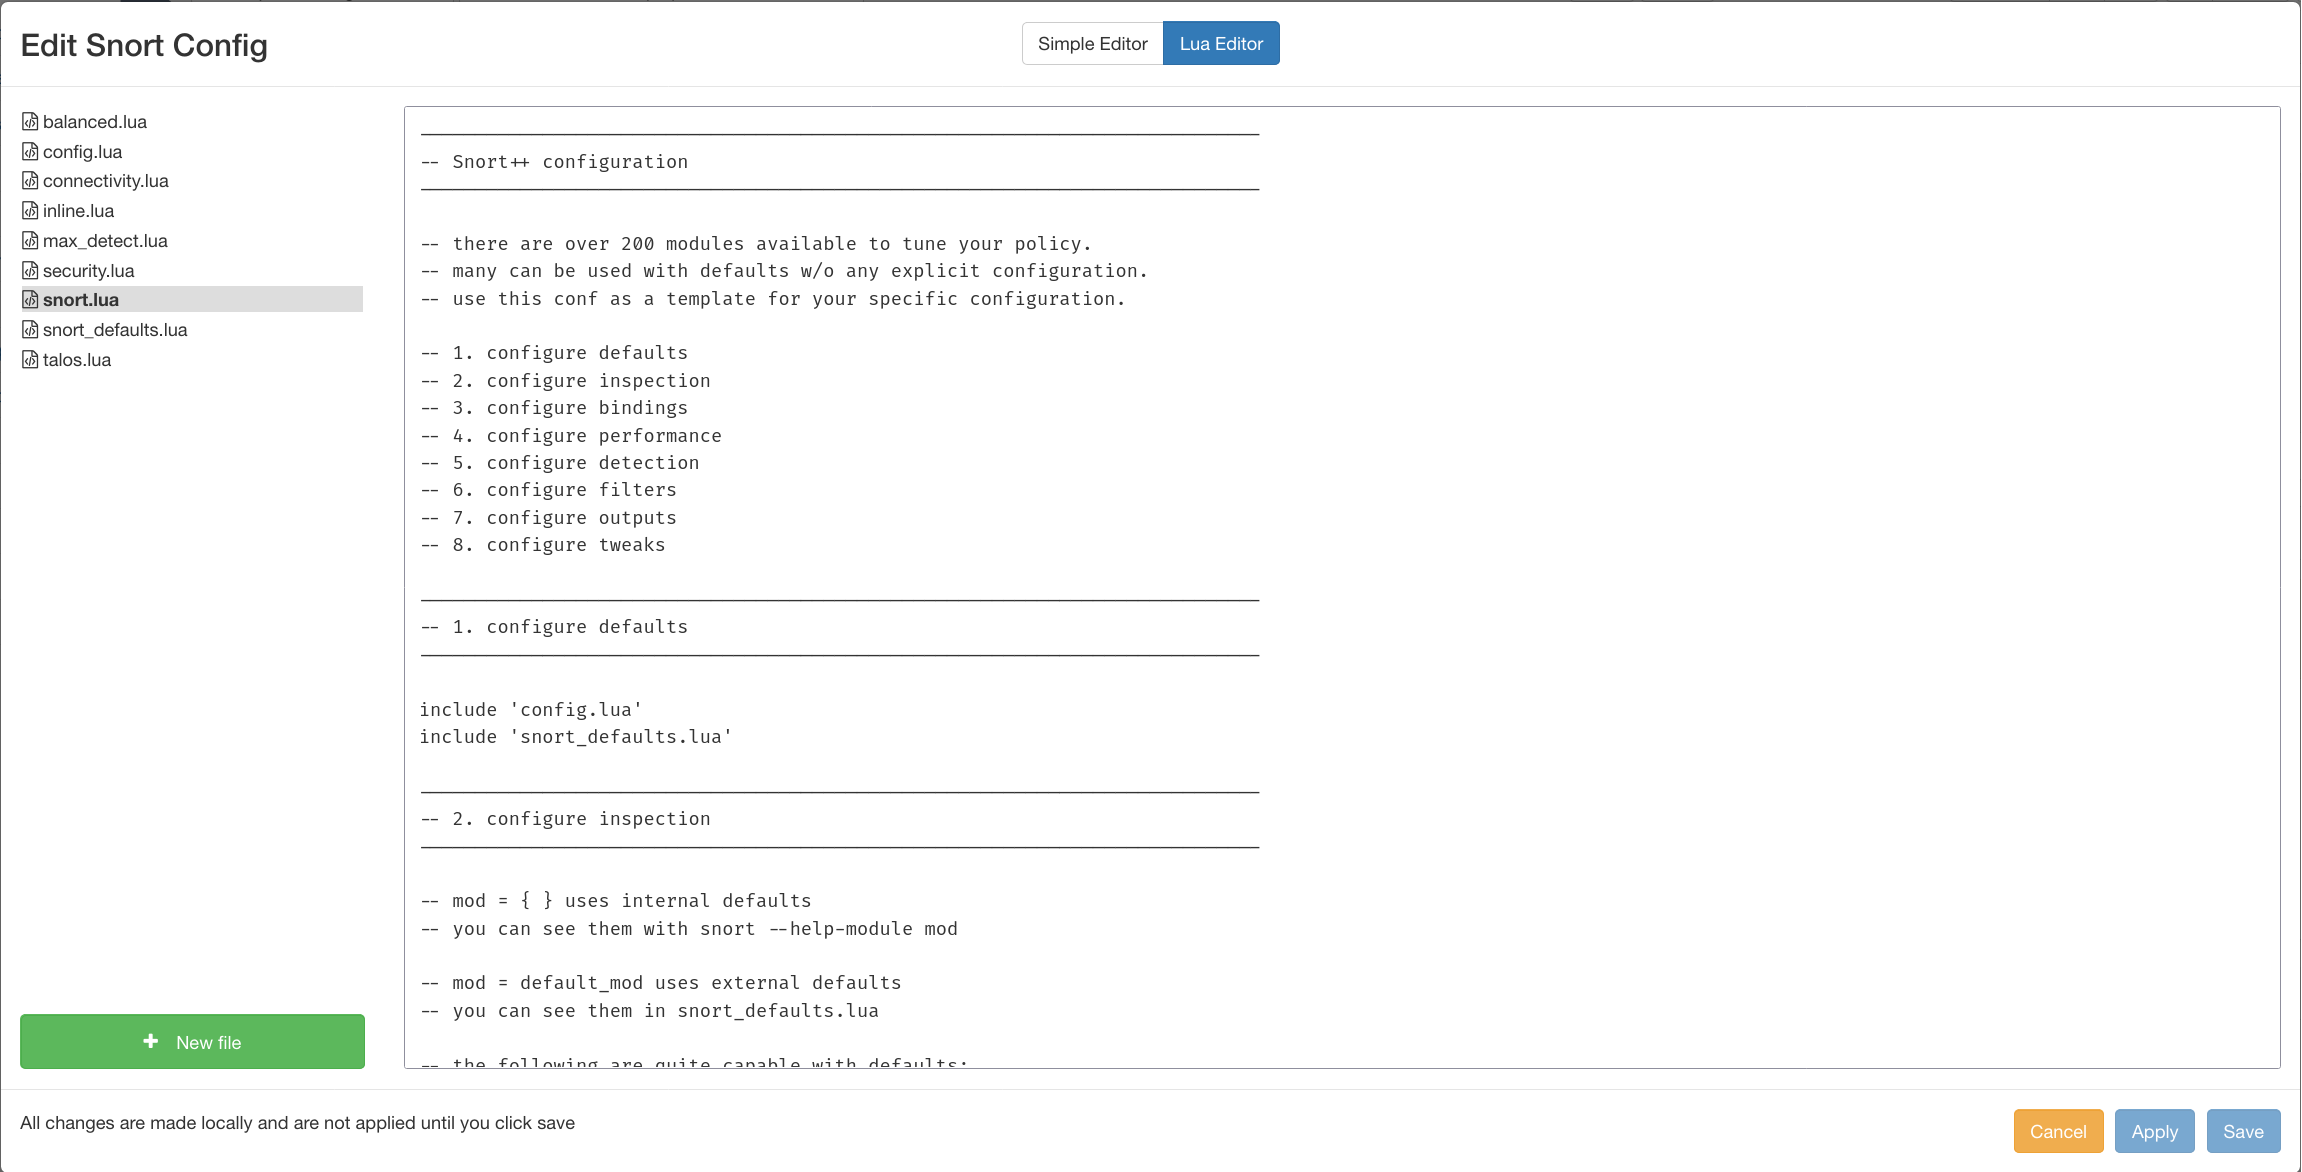Open snort_defaults.lua file name

[x=115, y=330]
